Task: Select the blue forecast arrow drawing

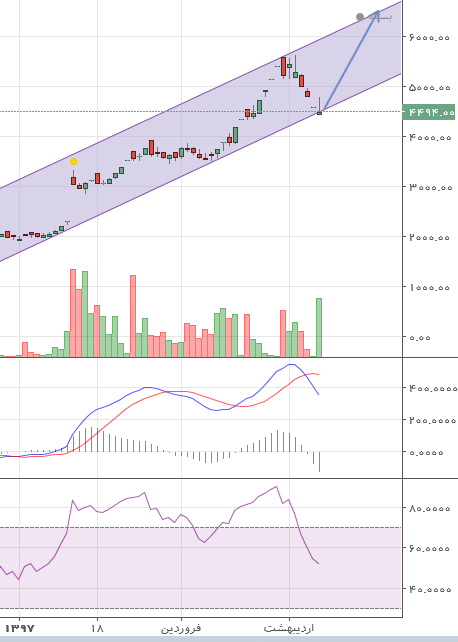Action: coord(351,60)
